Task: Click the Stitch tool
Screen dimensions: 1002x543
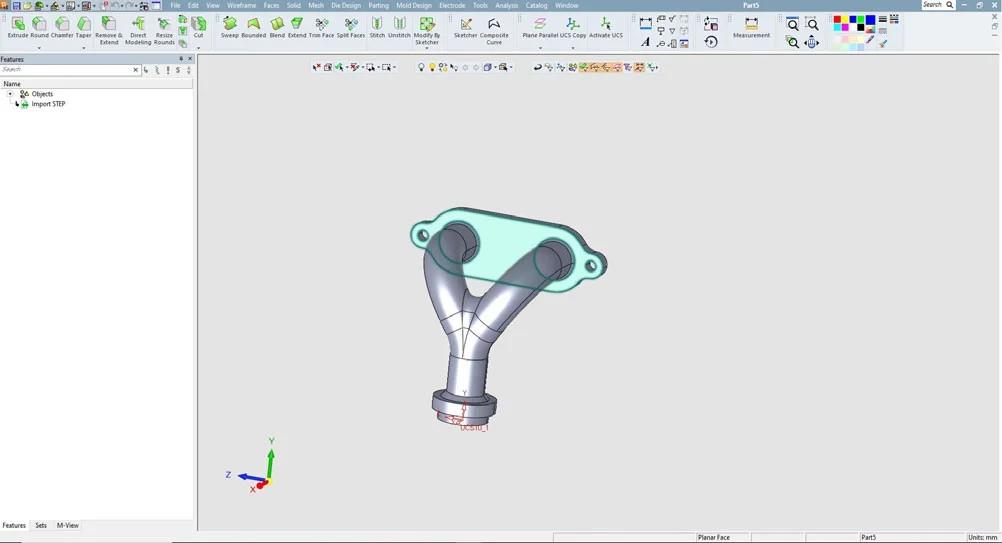Action: click(x=378, y=27)
